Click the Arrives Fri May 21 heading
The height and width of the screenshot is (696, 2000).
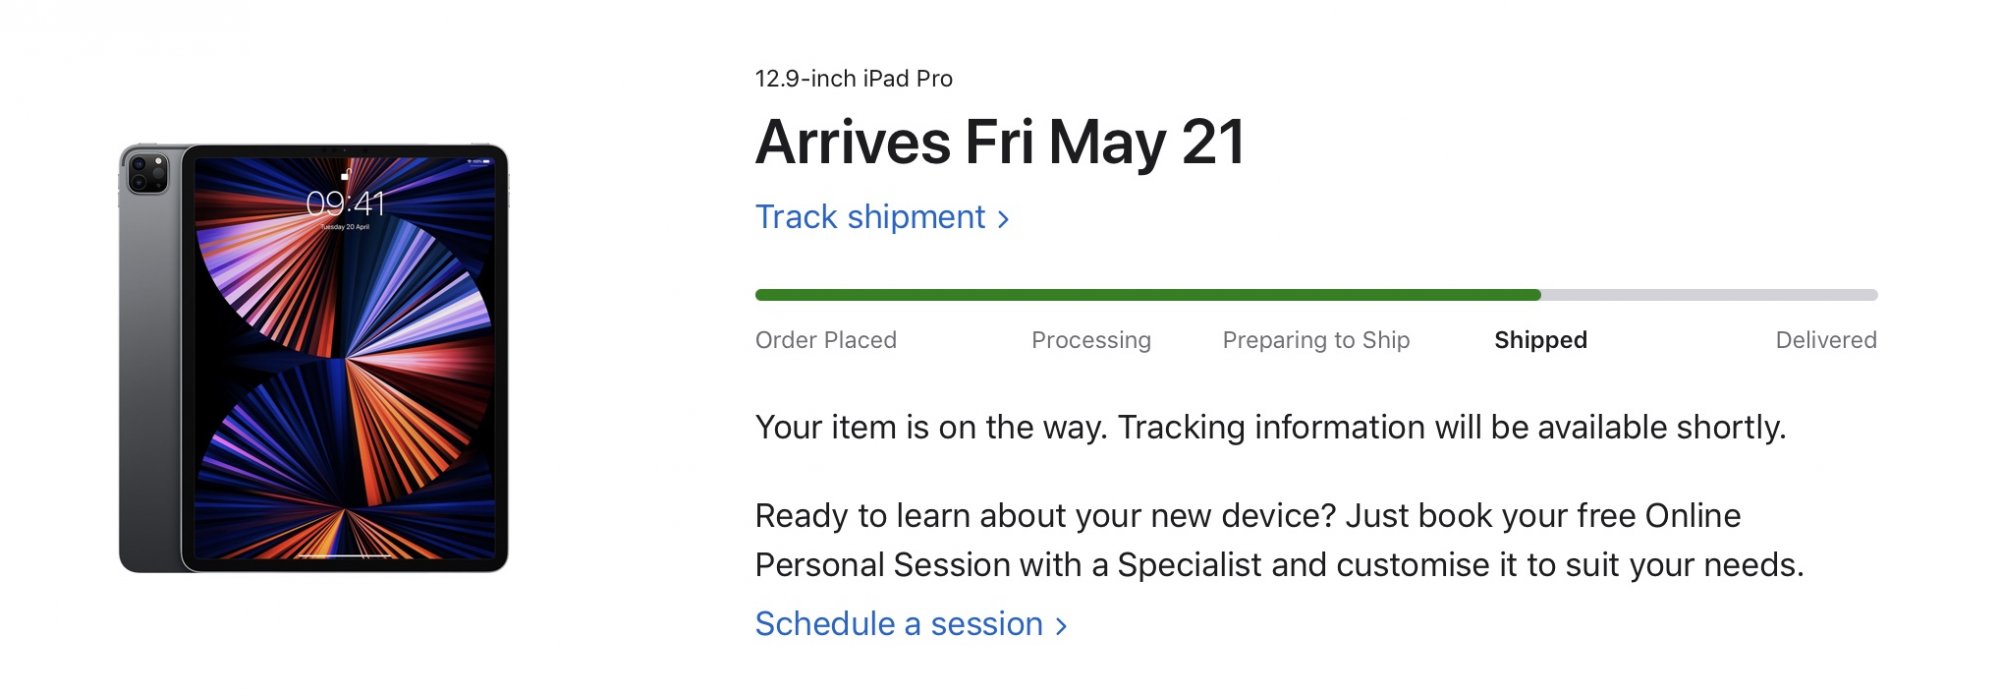point(1000,142)
